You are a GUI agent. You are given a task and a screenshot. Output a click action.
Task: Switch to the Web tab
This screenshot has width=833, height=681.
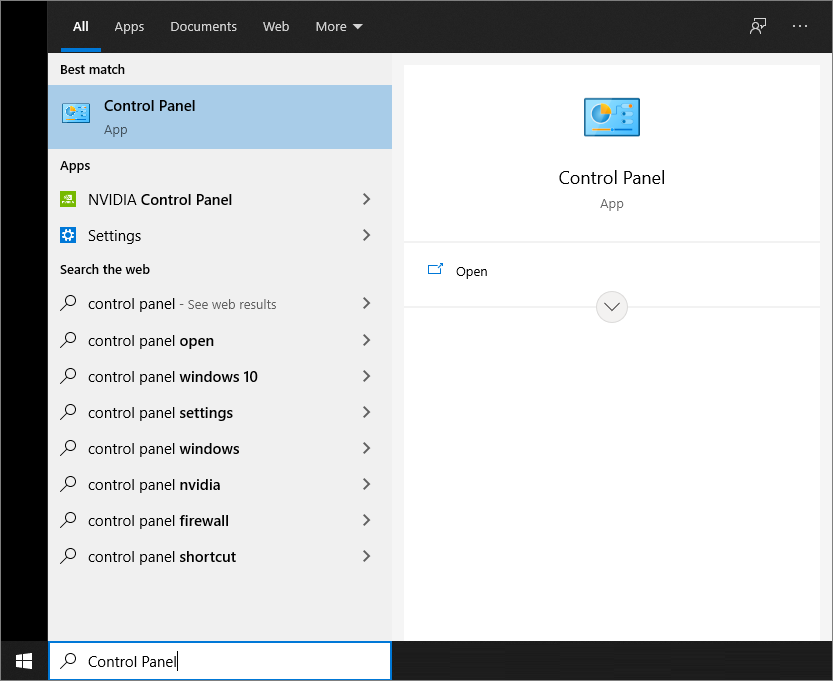[276, 27]
